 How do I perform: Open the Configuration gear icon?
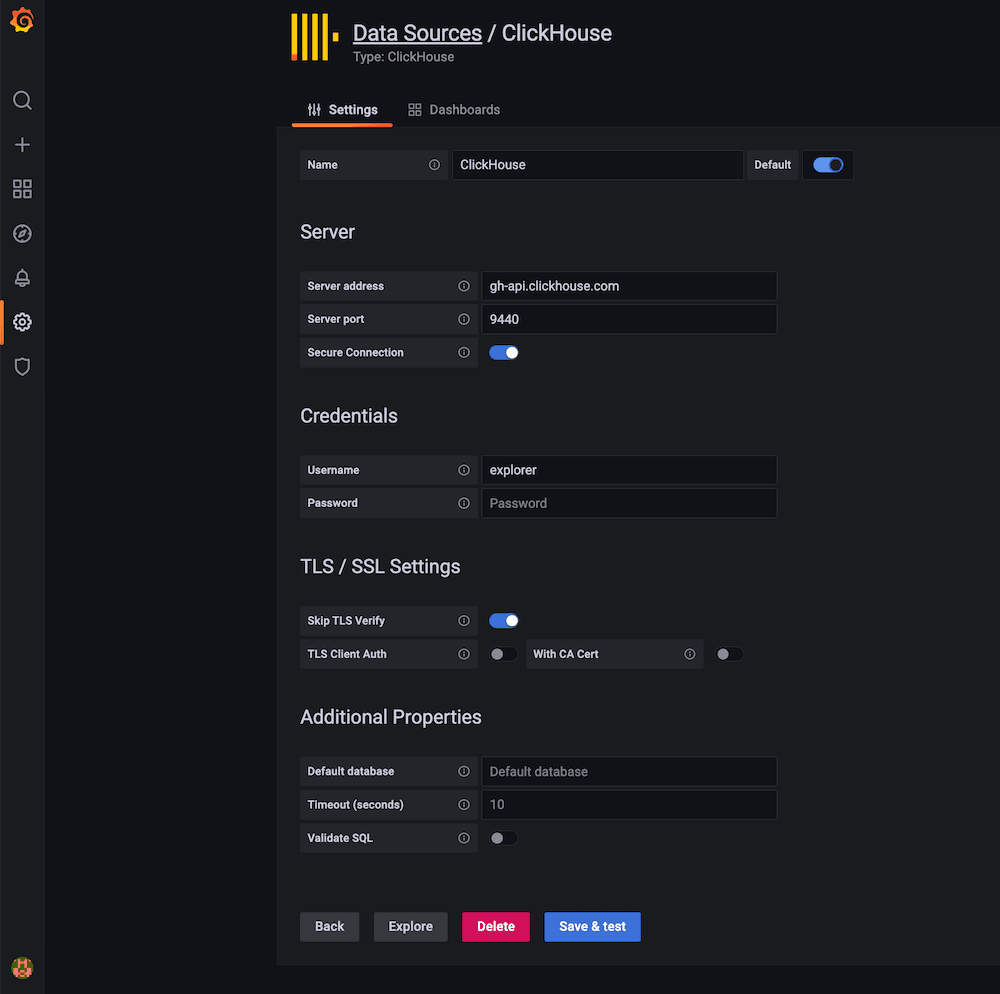[22, 322]
